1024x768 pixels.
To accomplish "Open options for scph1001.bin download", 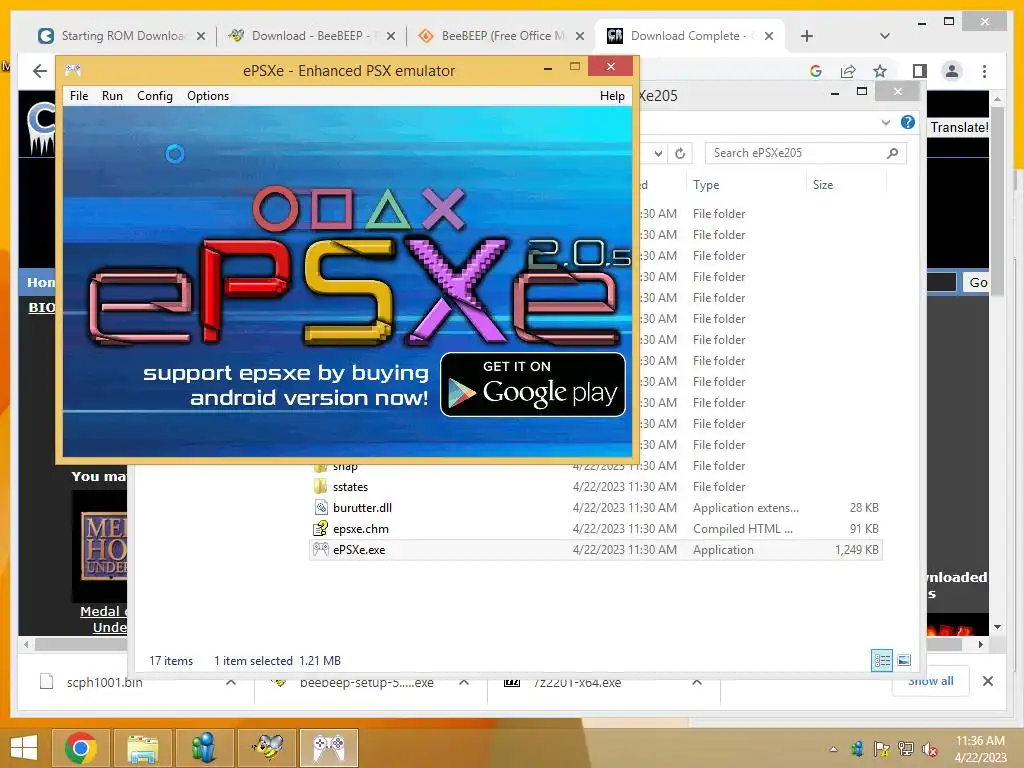I will (231, 682).
